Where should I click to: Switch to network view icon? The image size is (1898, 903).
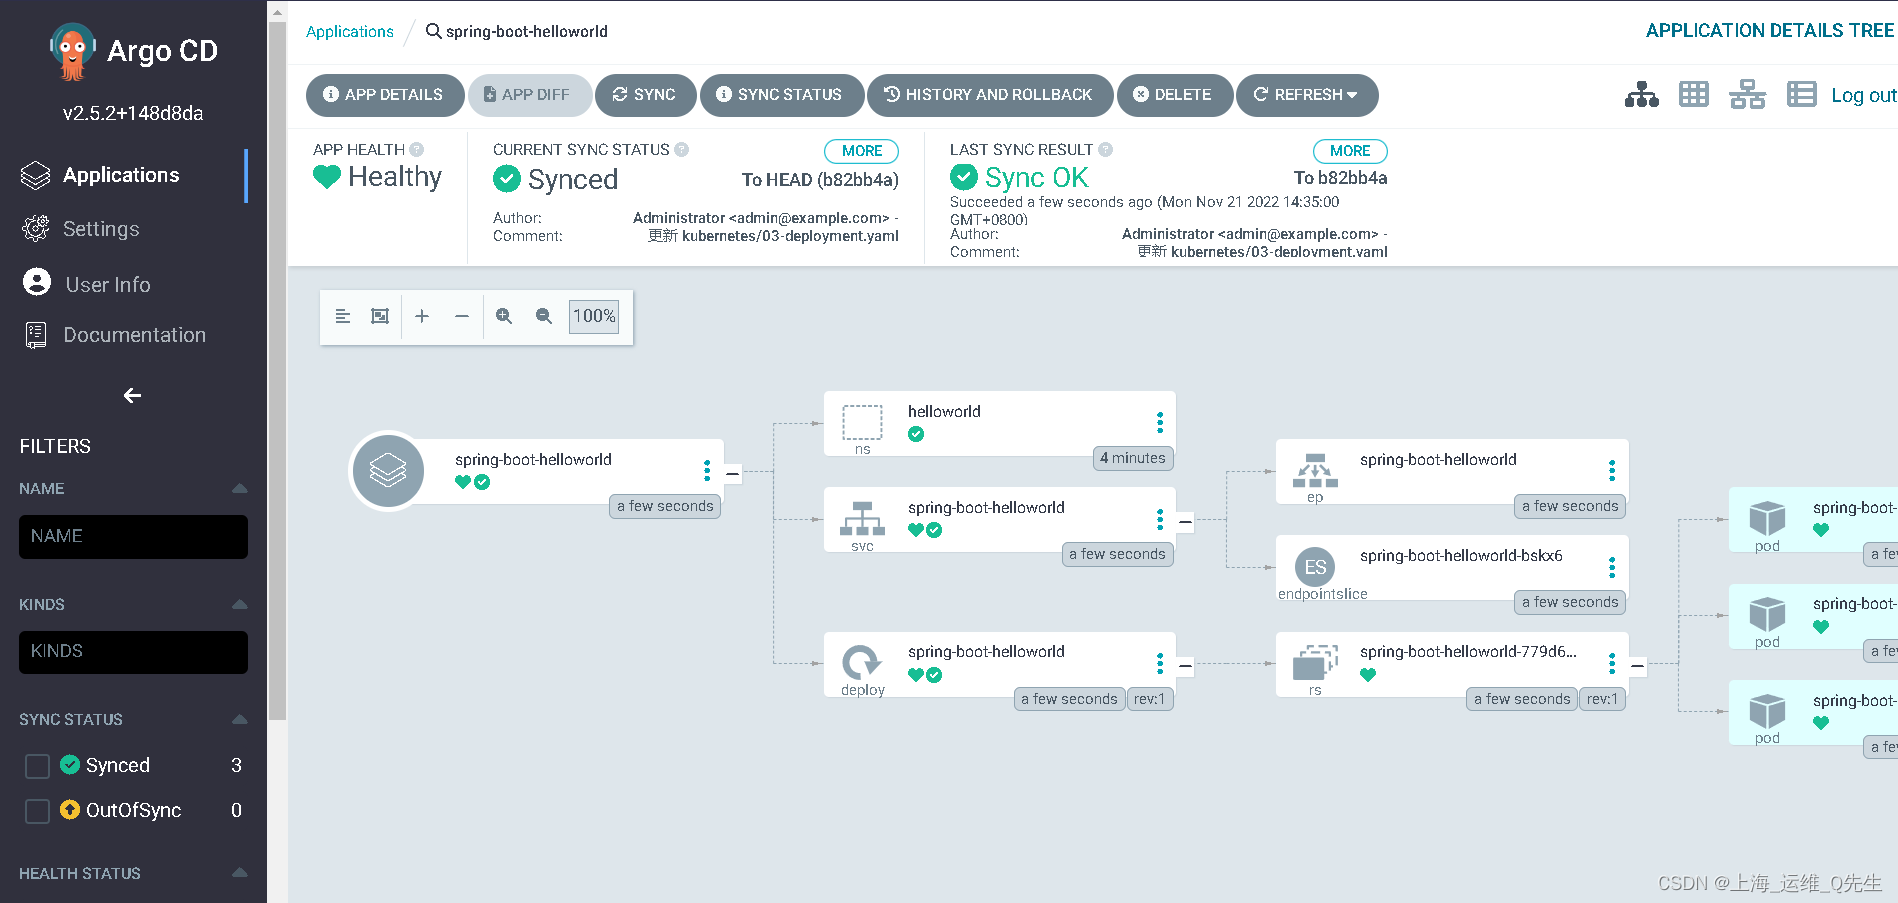[x=1747, y=95]
